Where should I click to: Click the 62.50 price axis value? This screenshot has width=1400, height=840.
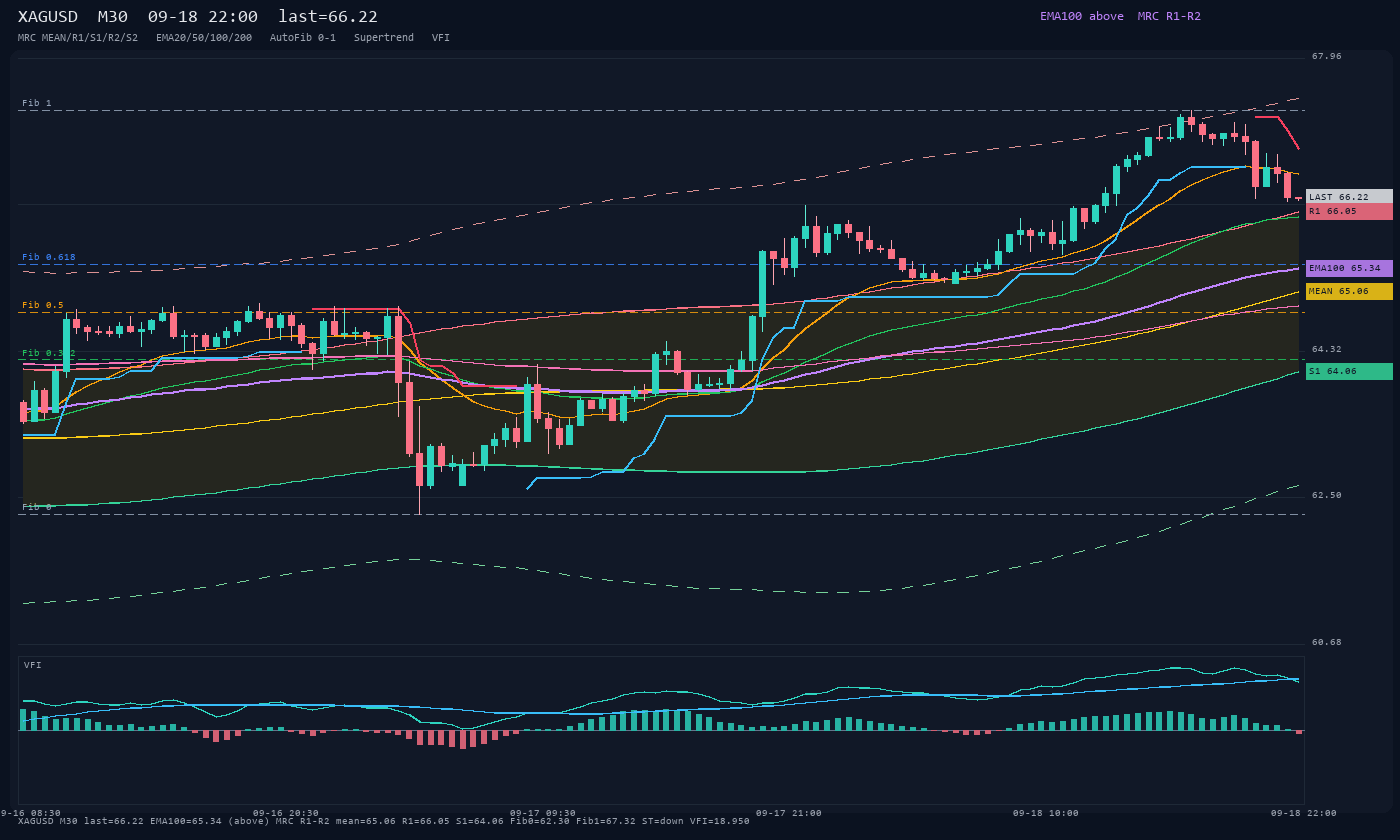pyautogui.click(x=1327, y=495)
